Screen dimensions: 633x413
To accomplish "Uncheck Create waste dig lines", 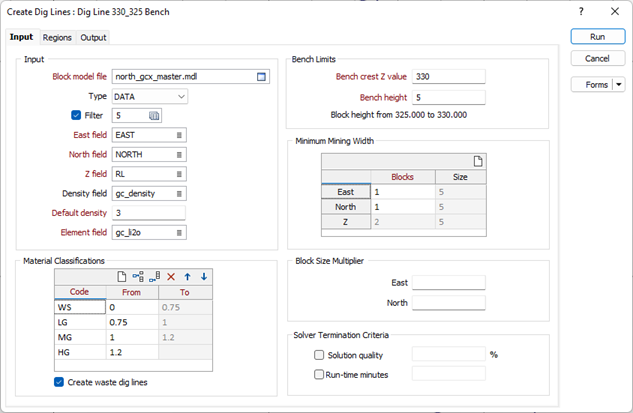I will (x=59, y=381).
